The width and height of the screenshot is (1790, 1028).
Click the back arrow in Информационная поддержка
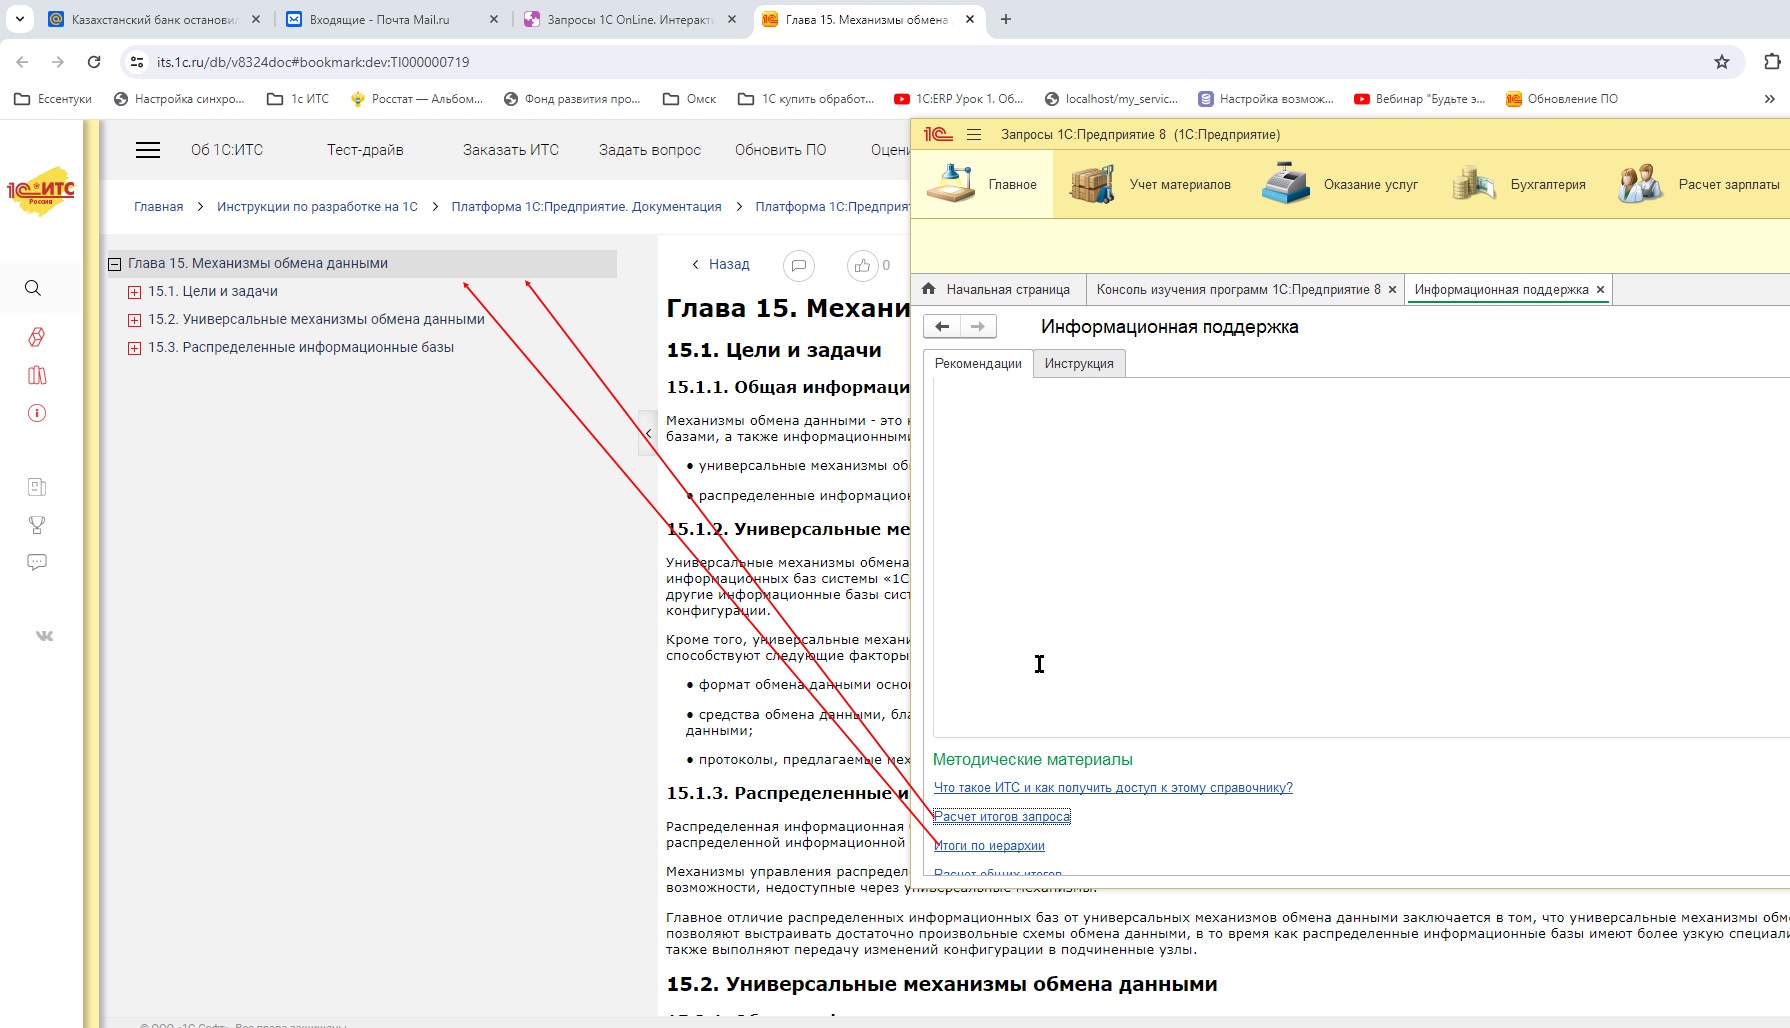pos(942,326)
